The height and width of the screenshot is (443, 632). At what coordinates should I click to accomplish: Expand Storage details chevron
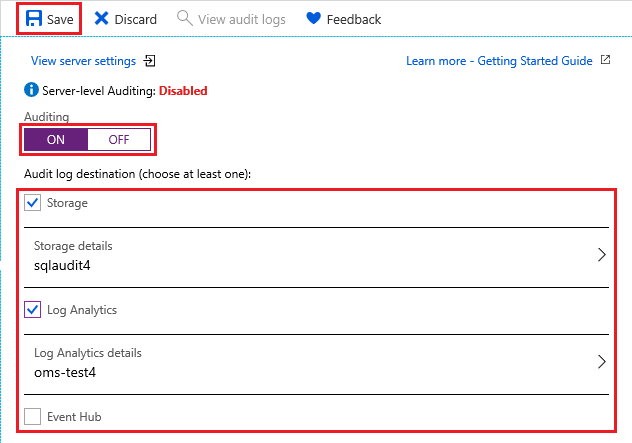(x=601, y=255)
